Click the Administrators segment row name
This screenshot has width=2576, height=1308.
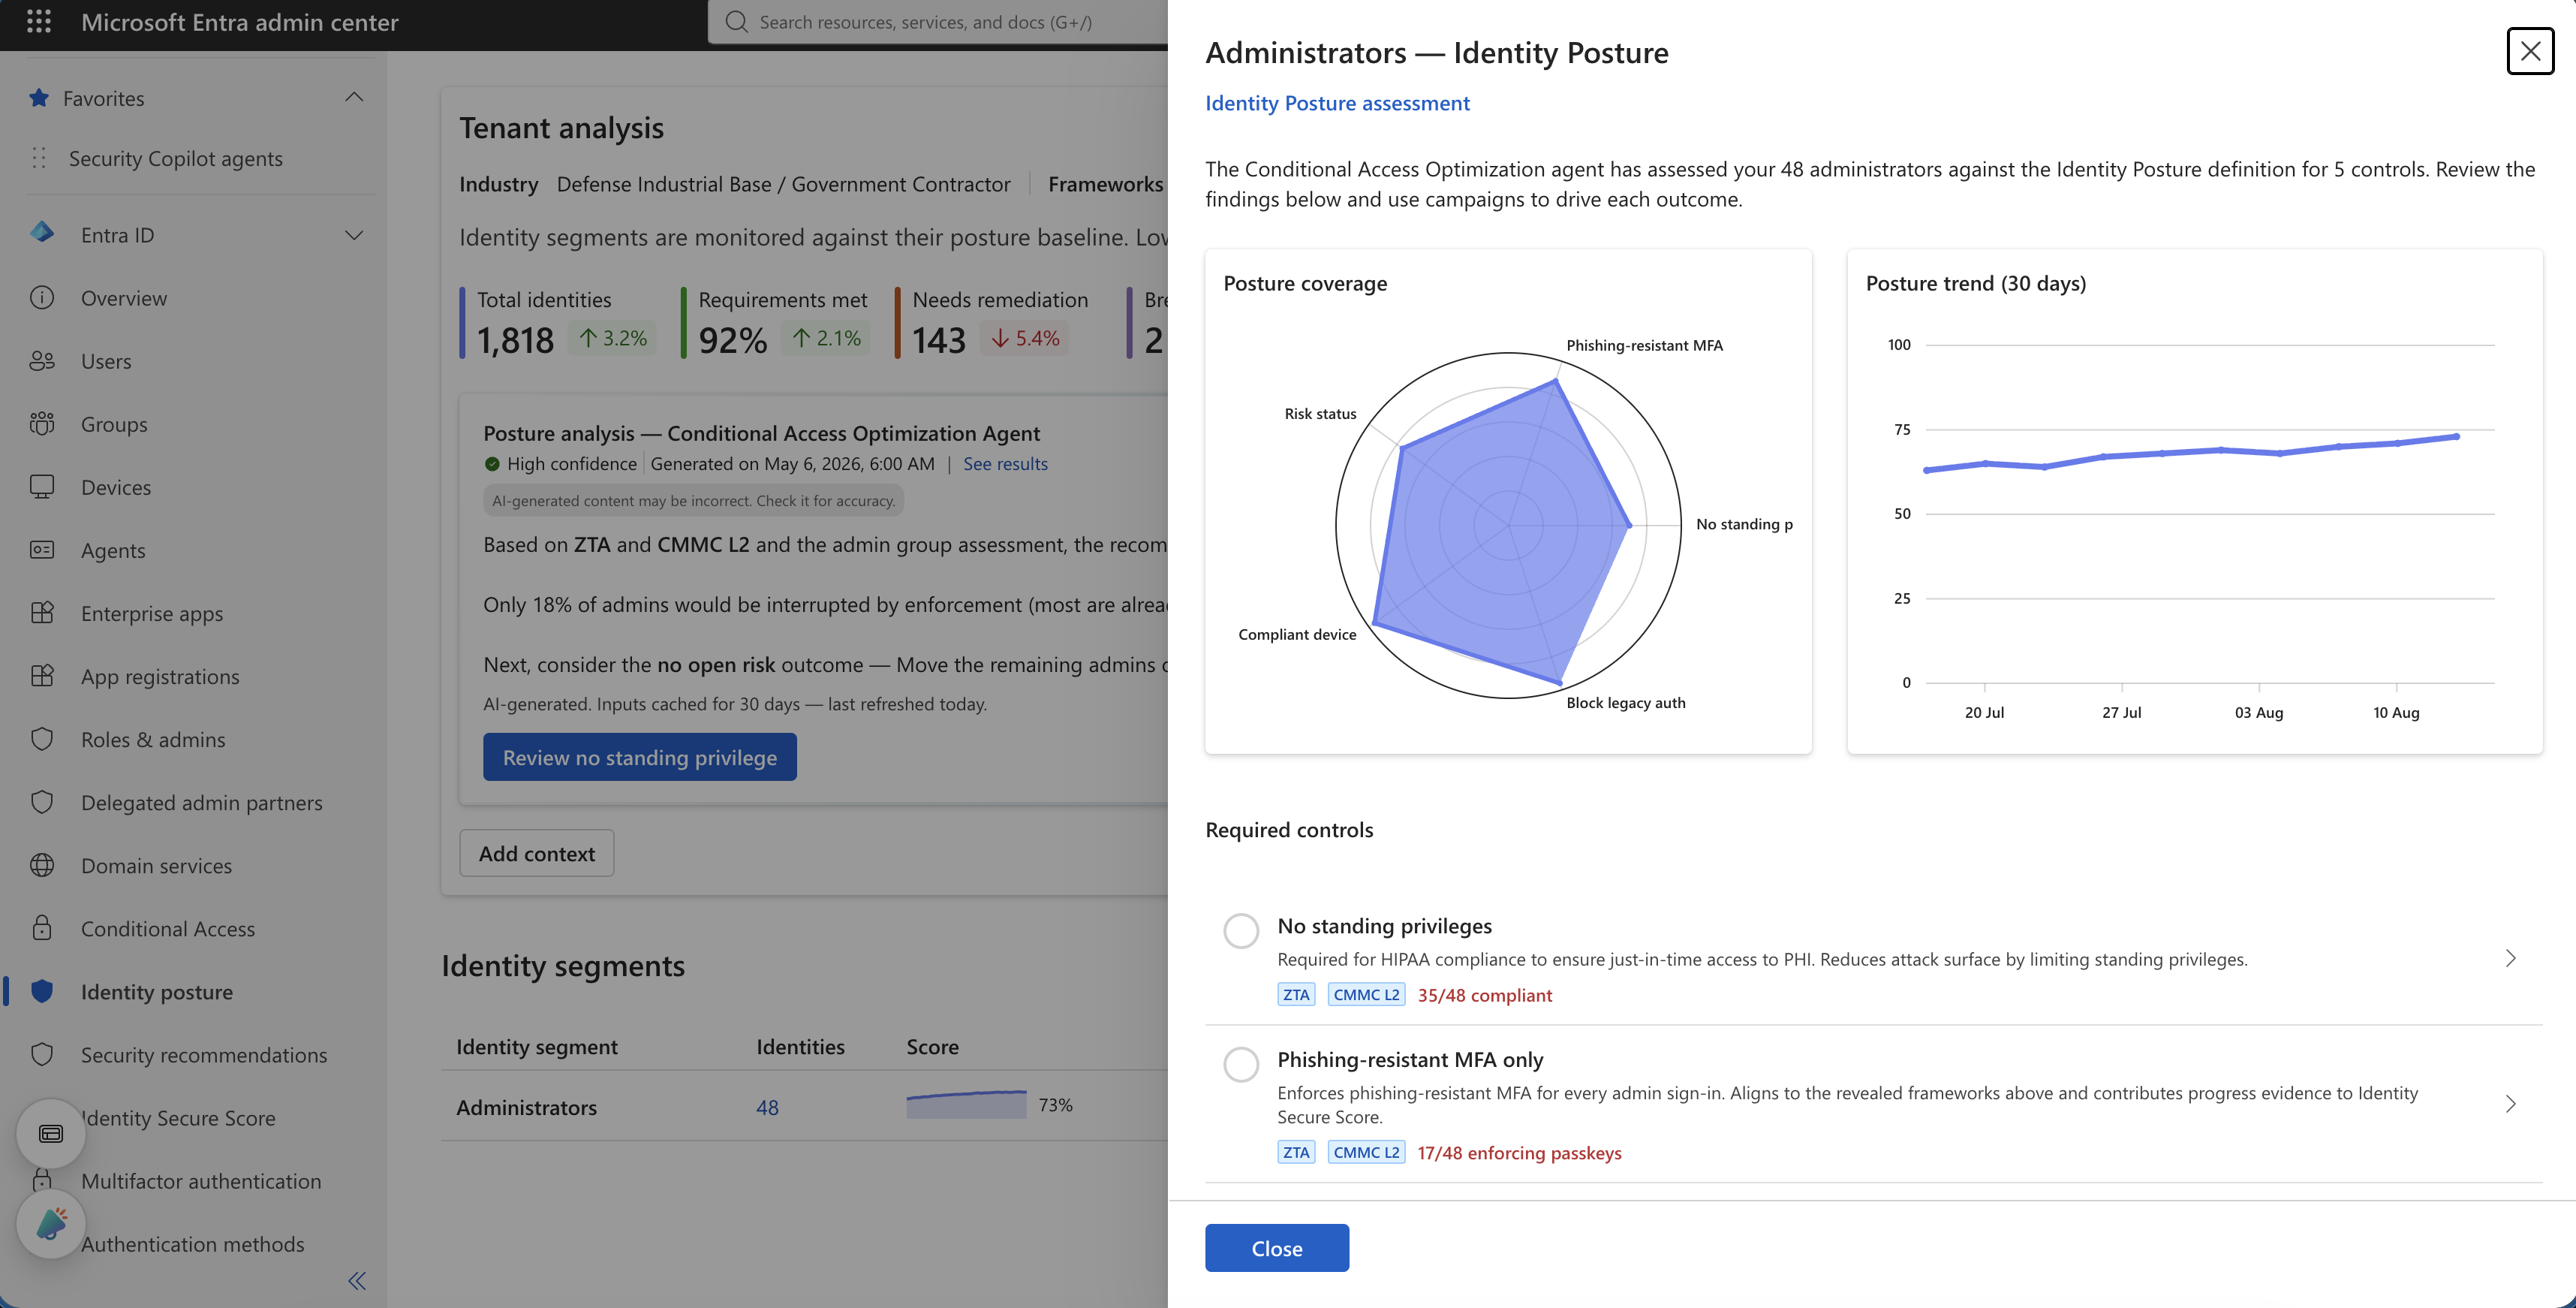pyautogui.click(x=526, y=1107)
